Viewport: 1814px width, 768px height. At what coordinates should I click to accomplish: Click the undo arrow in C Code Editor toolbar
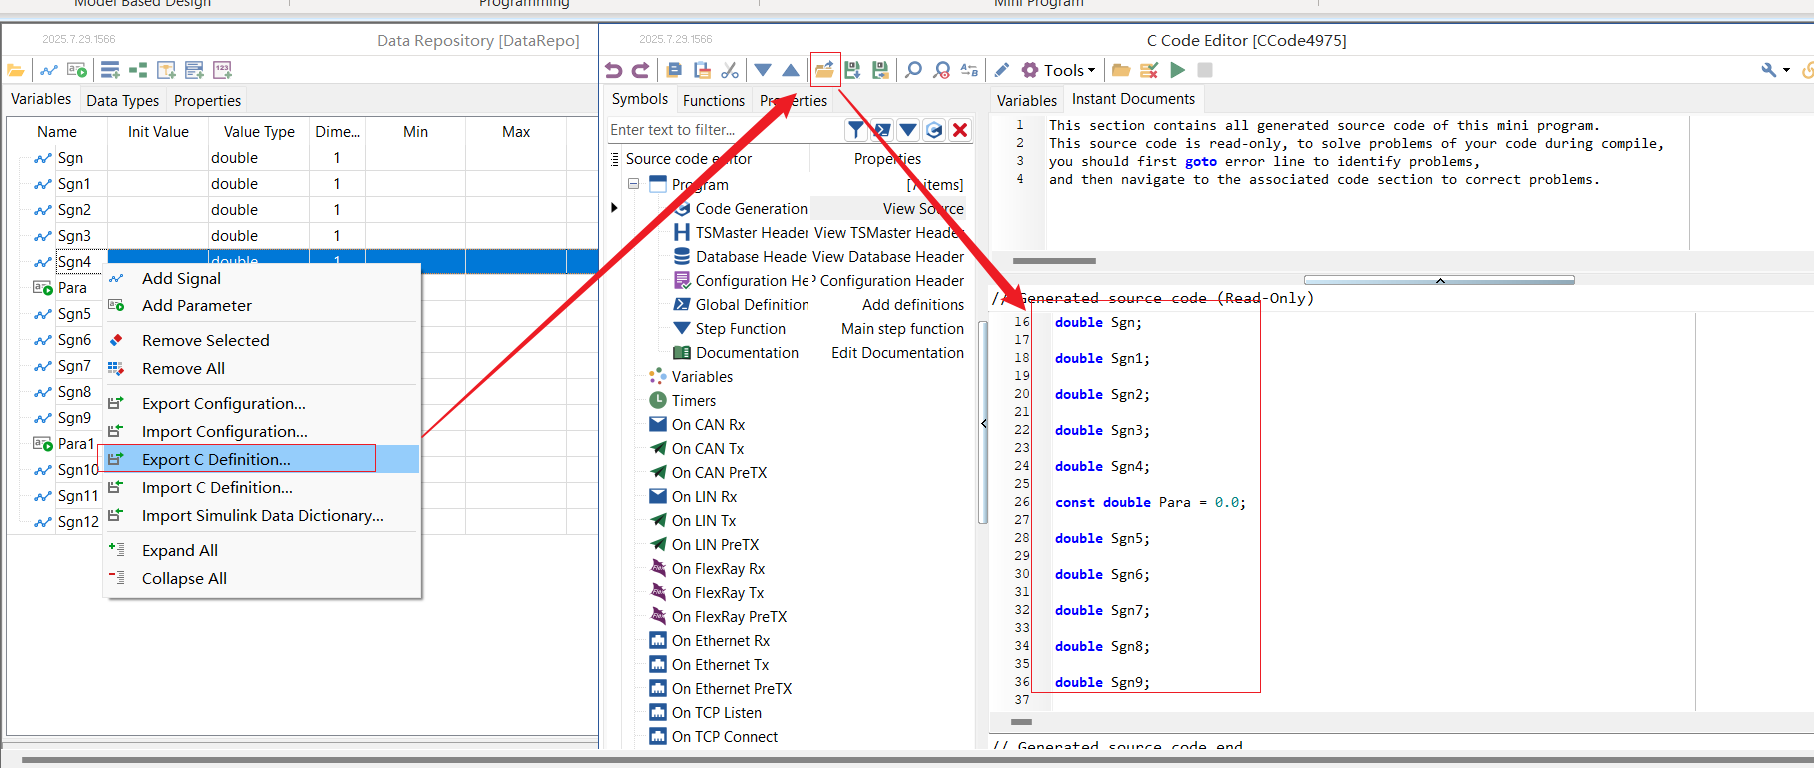tap(613, 70)
